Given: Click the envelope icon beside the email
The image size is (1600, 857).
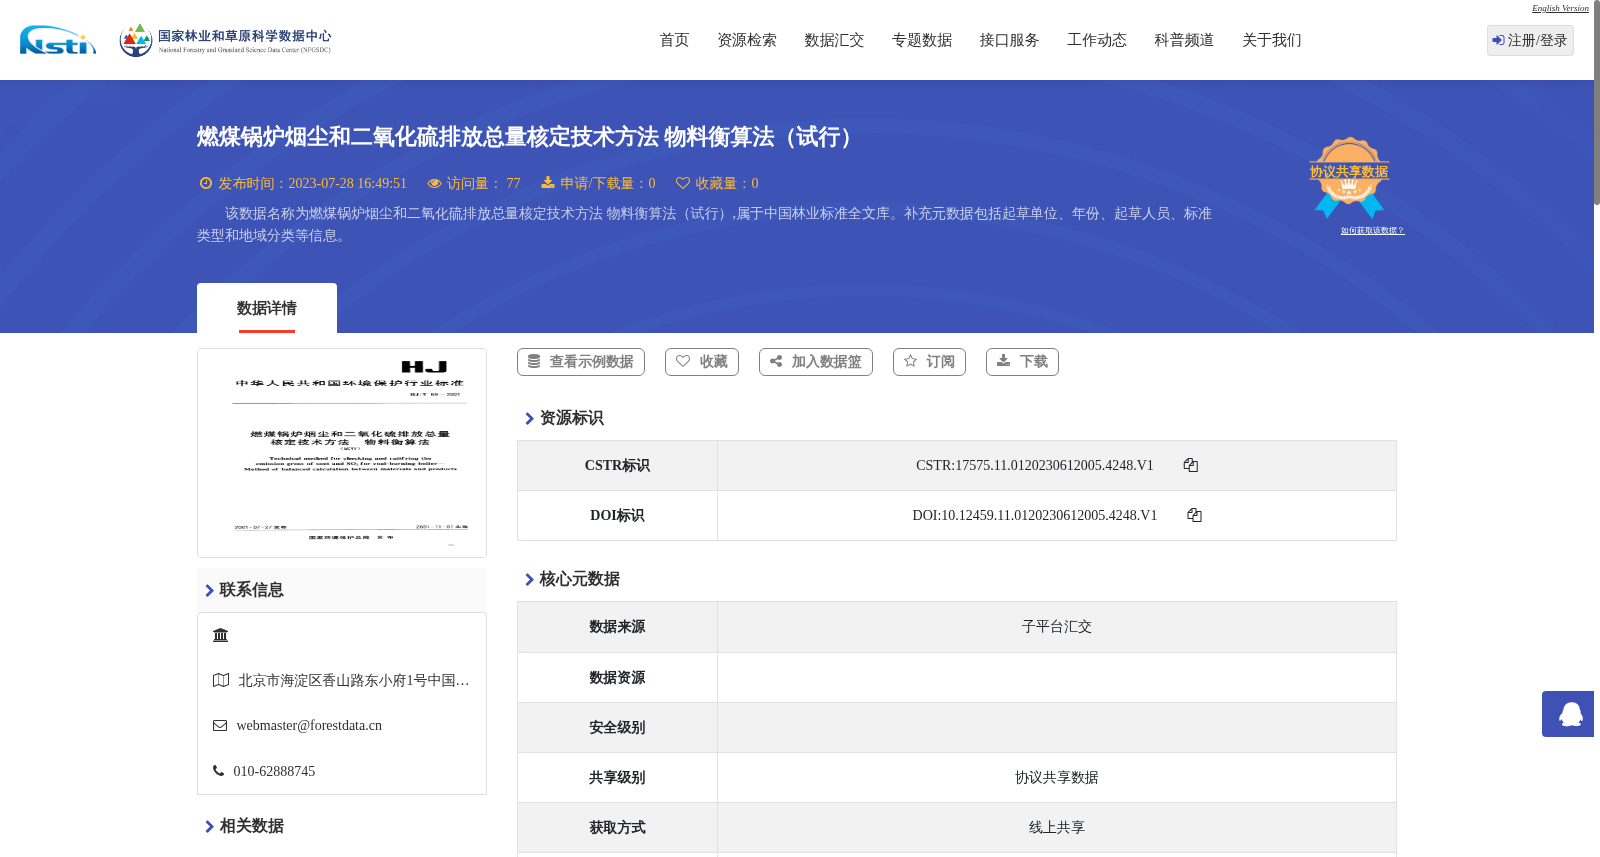Looking at the screenshot, I should point(220,726).
